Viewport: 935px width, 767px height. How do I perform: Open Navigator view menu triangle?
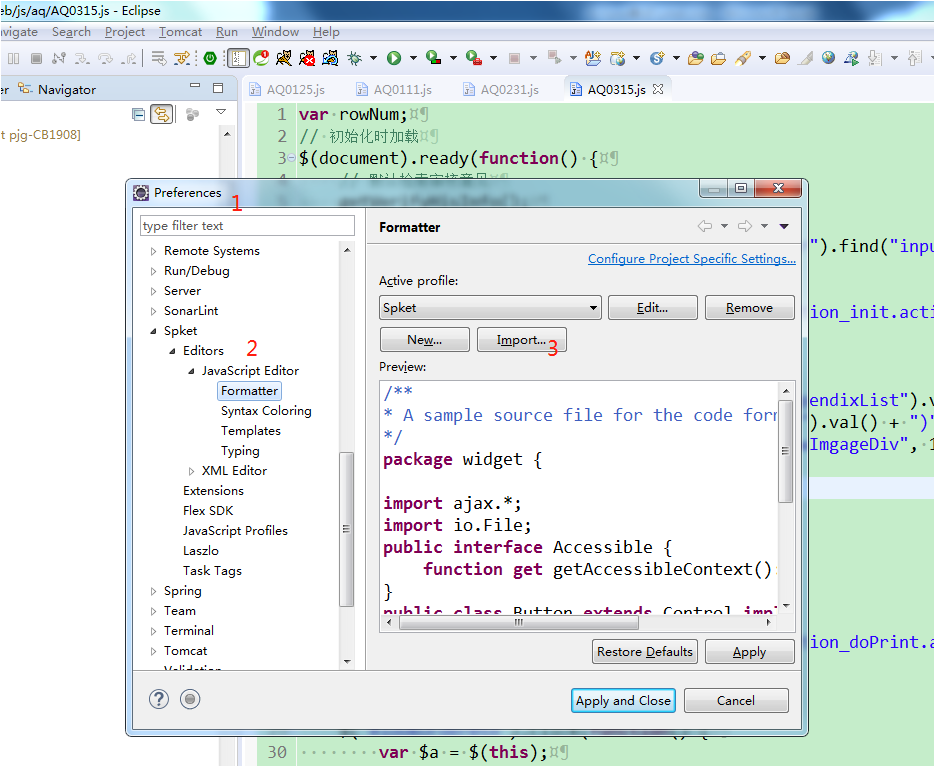click(221, 112)
